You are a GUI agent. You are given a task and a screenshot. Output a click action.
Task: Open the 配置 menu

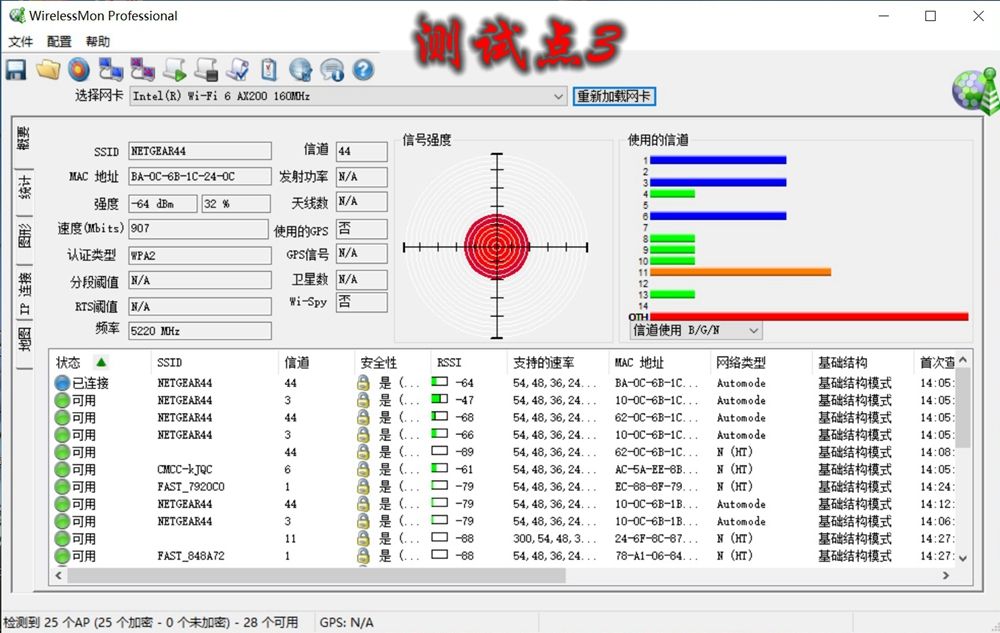pyautogui.click(x=59, y=41)
